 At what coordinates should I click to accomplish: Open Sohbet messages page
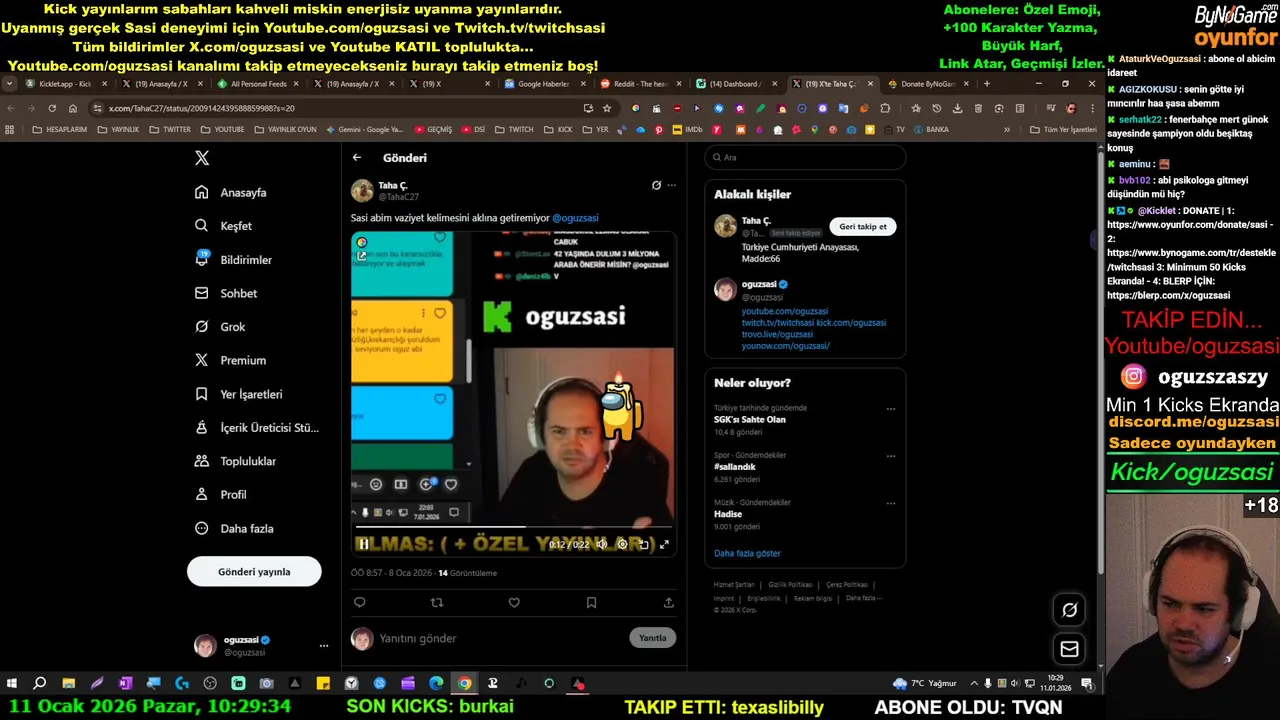pos(226,293)
